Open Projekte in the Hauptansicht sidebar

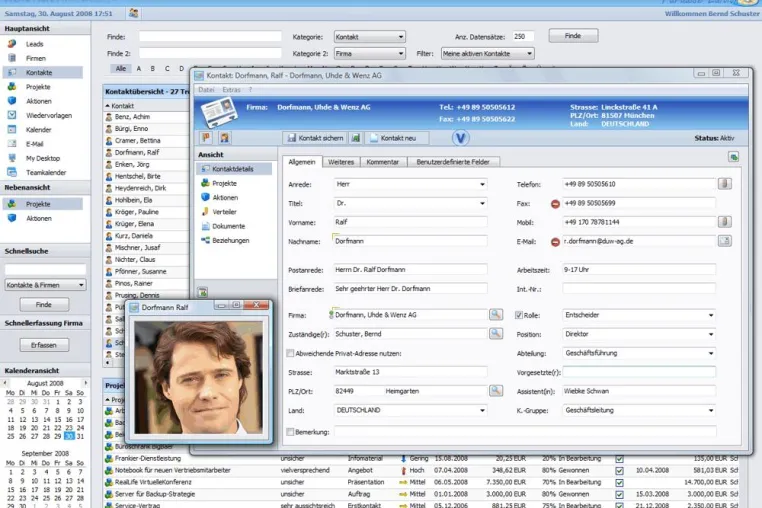click(x=38, y=87)
